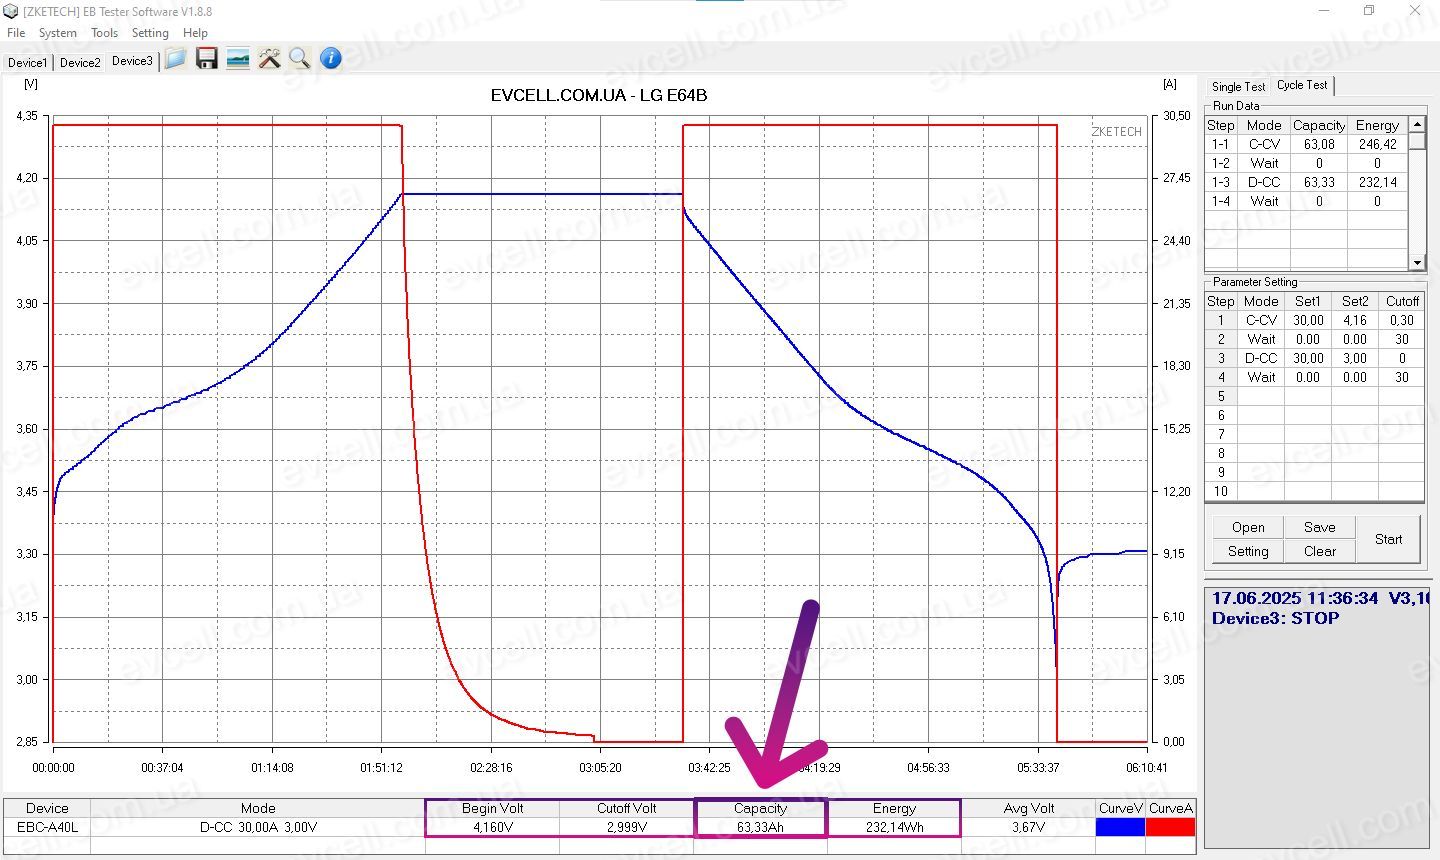Click Run Data step 1-4 cell
The image size is (1440, 860).
click(1221, 201)
